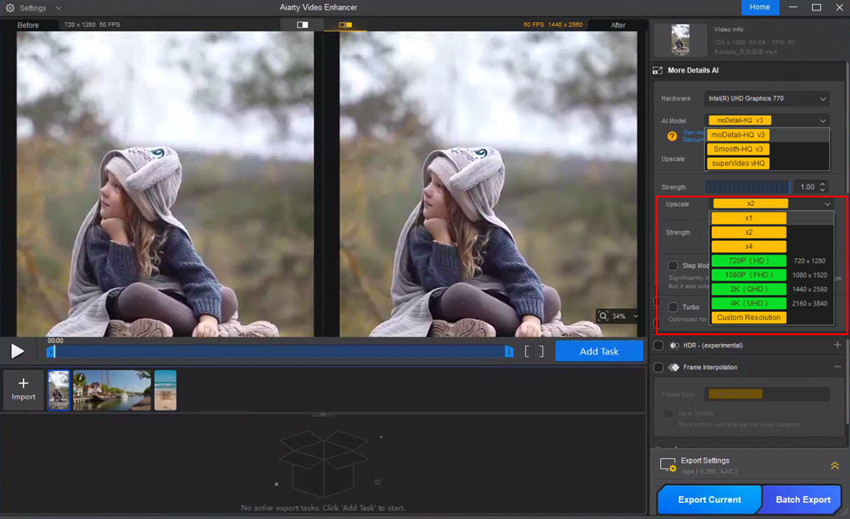Adjust the Strength slider bar

point(748,187)
